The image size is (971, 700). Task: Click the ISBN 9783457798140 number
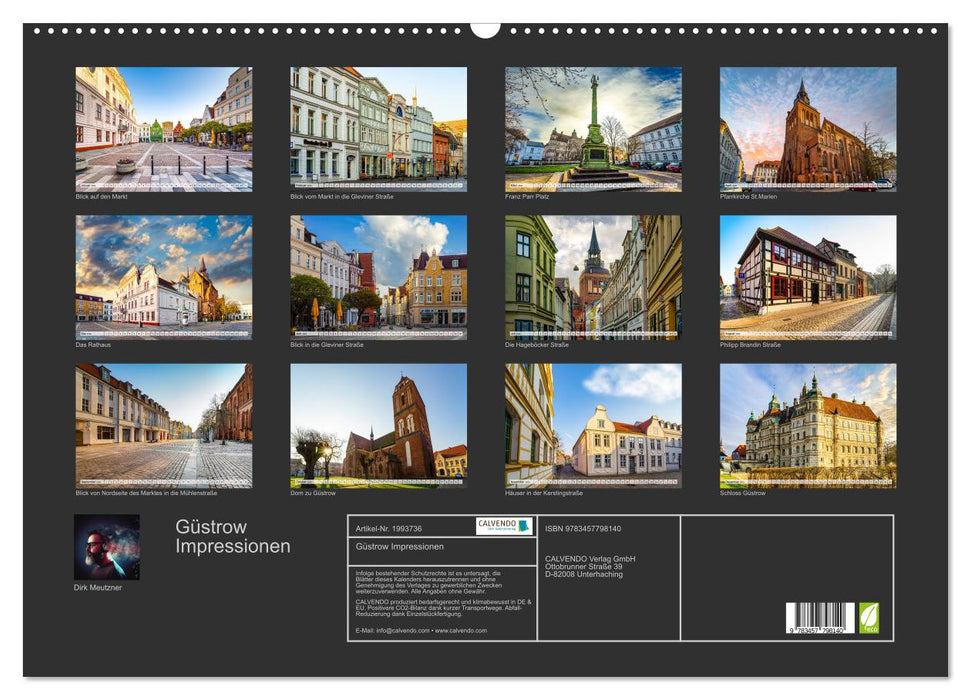pos(583,528)
